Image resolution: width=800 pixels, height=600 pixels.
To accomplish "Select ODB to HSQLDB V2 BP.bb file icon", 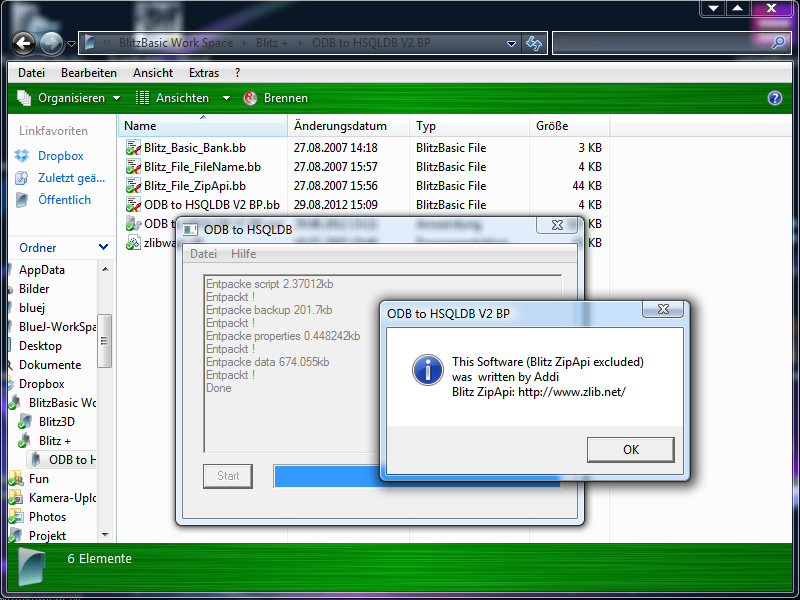I will pyautogui.click(x=133, y=205).
